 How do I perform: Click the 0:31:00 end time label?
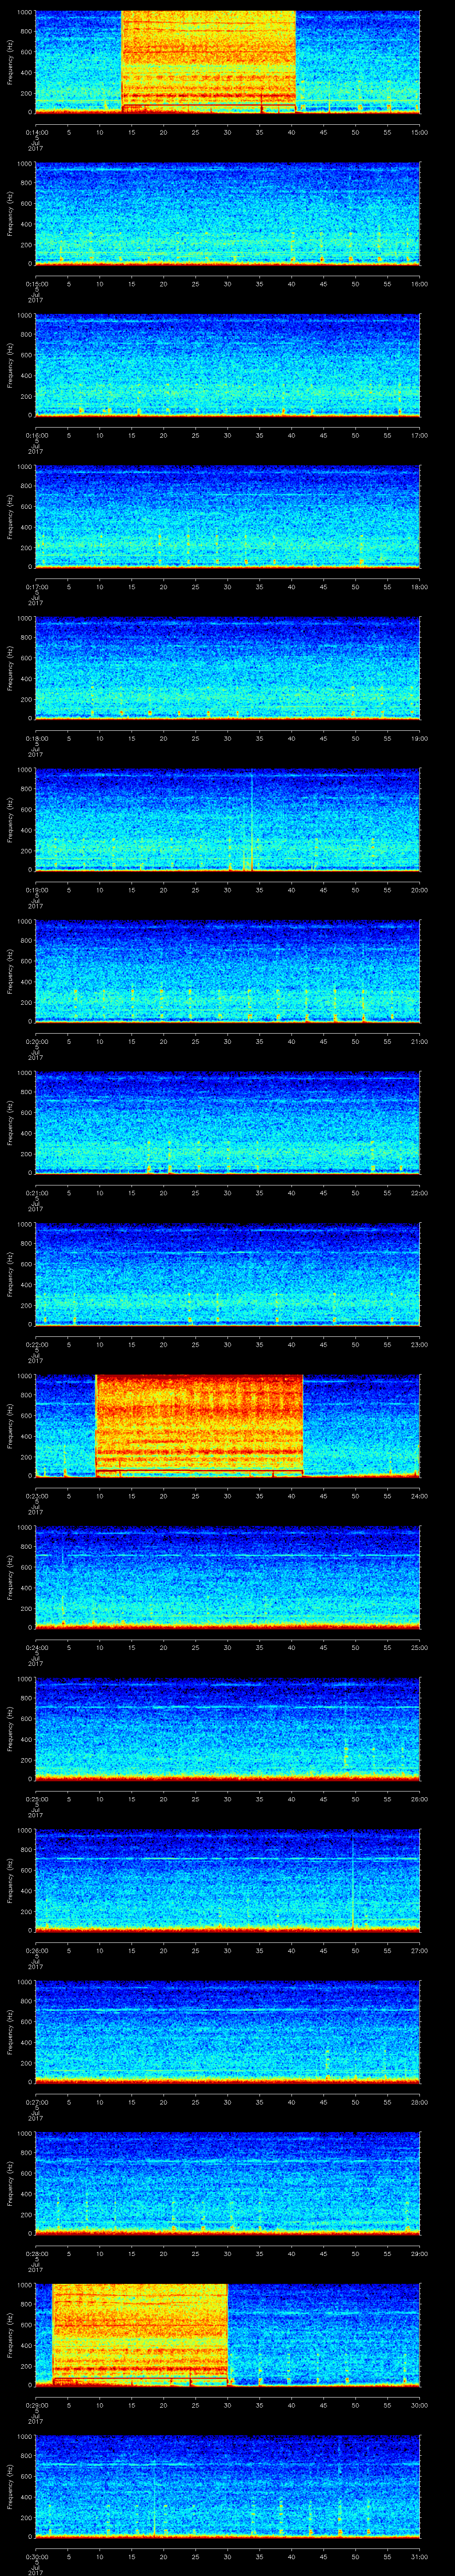(x=419, y=2556)
